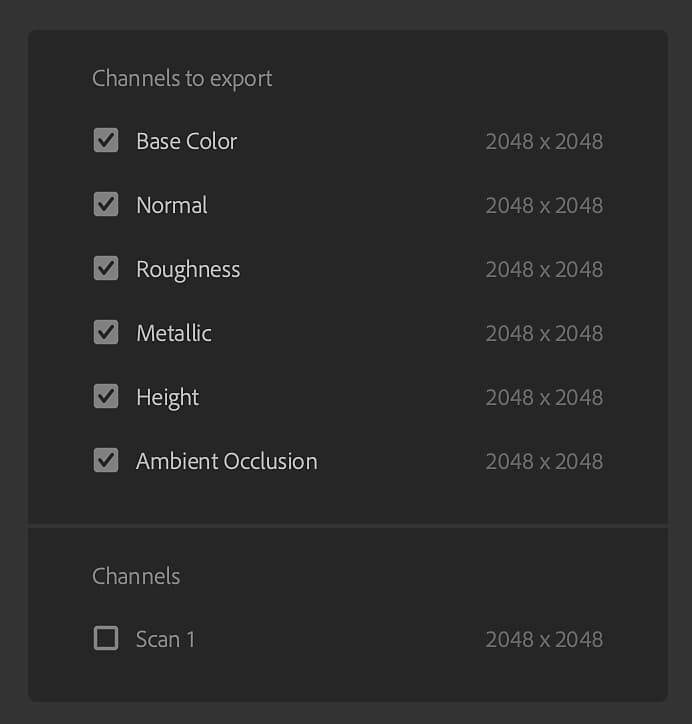Enable the Scan 1 checkbox
Screen dimensions: 692x724
pos(106,639)
